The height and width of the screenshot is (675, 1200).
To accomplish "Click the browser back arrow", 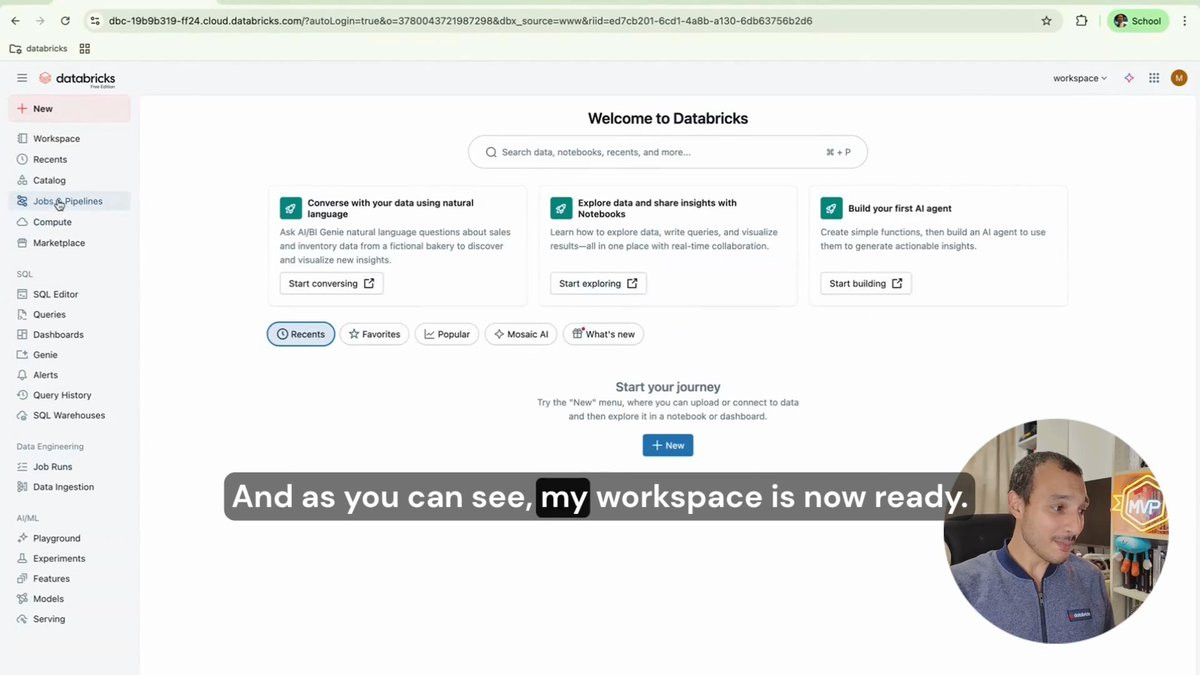I will click(x=15, y=20).
